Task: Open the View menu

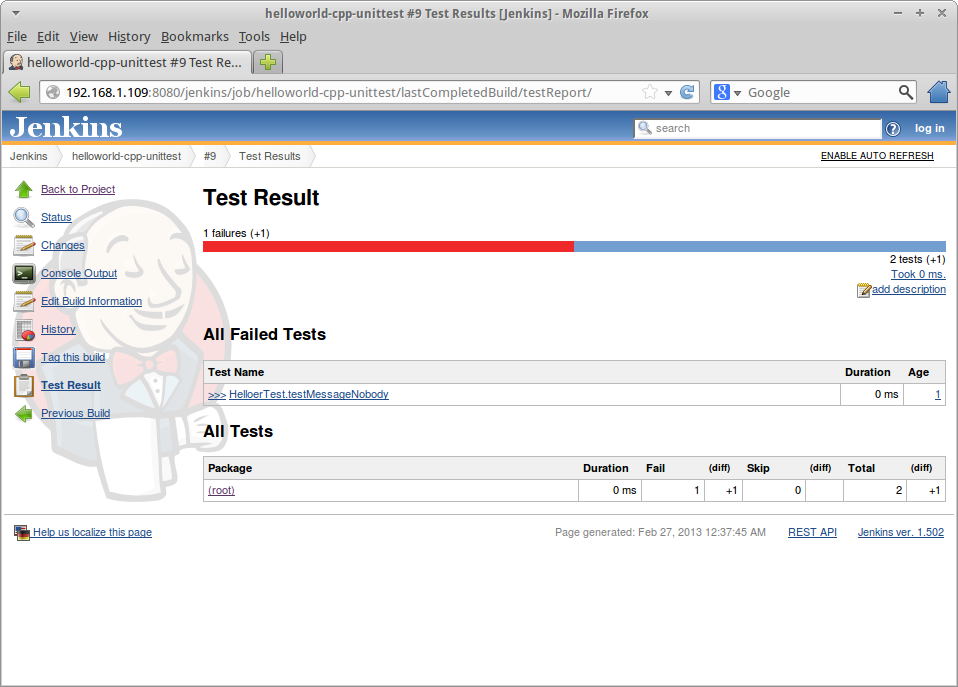Action: tap(84, 37)
